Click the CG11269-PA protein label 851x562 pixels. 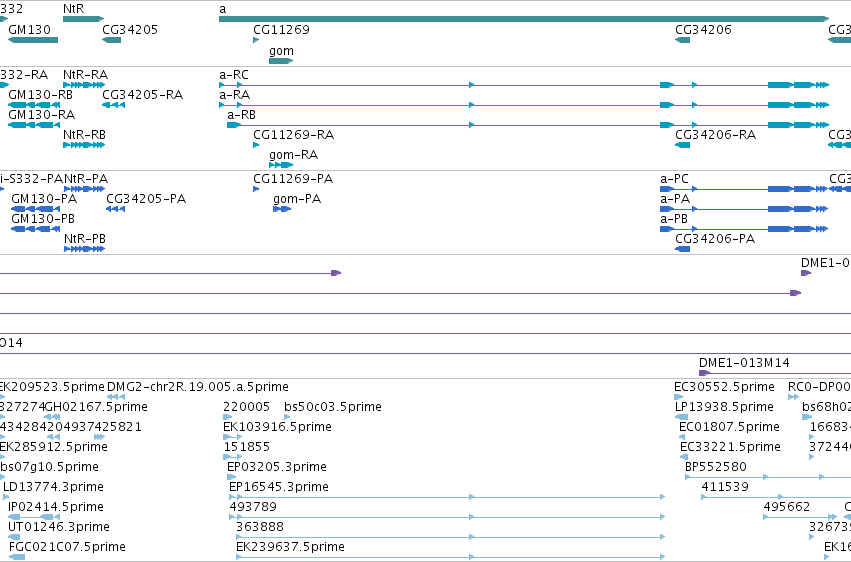tap(293, 178)
